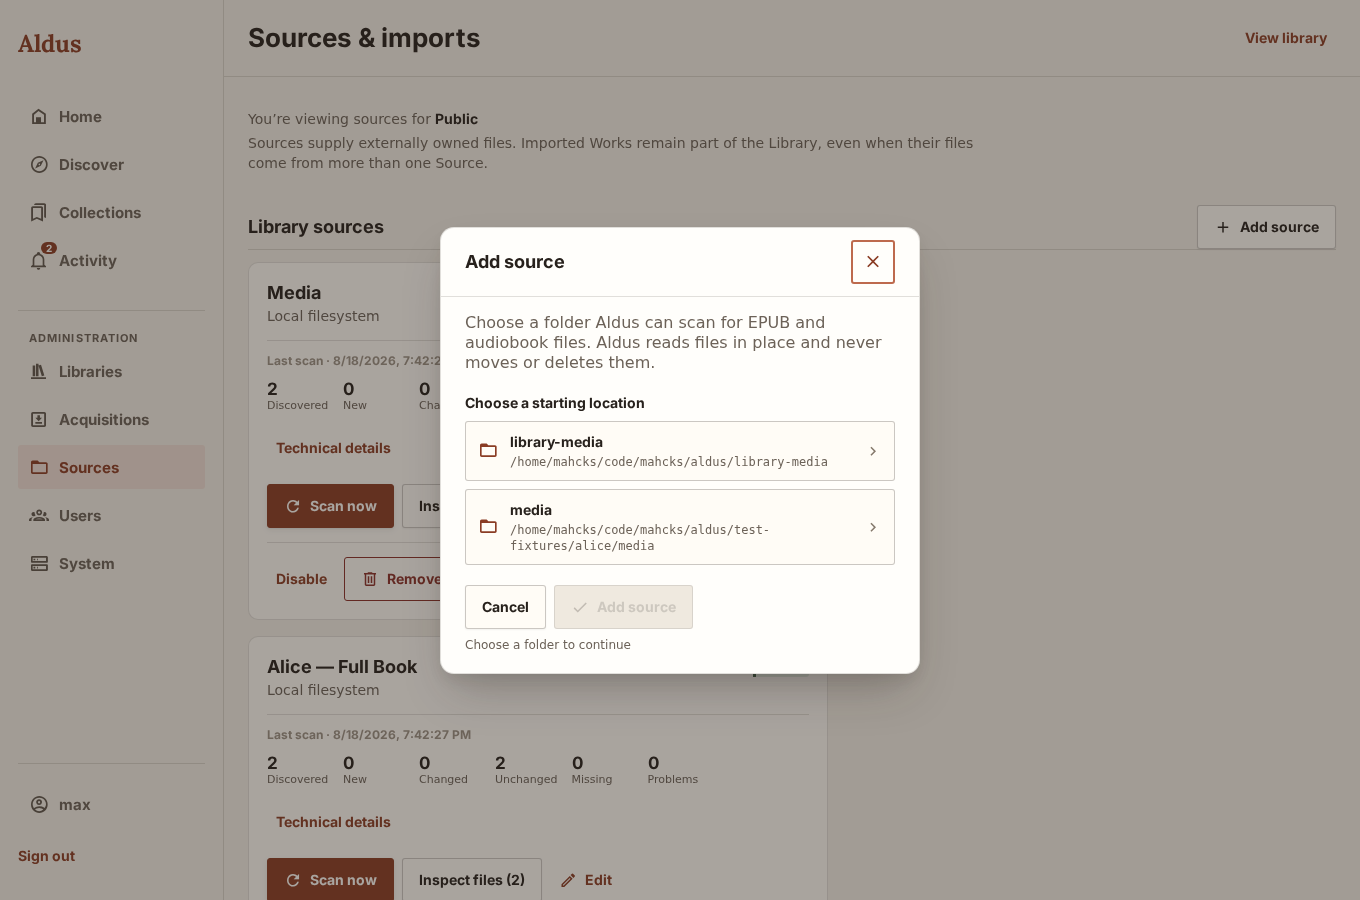Click the Libraries books icon

[x=39, y=372]
